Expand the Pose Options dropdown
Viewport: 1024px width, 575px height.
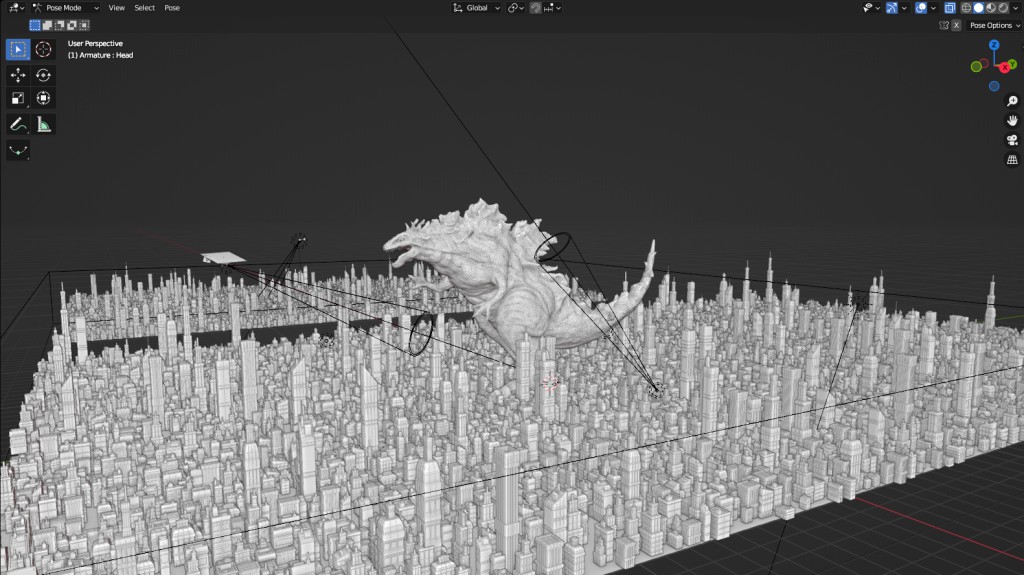(x=993, y=25)
